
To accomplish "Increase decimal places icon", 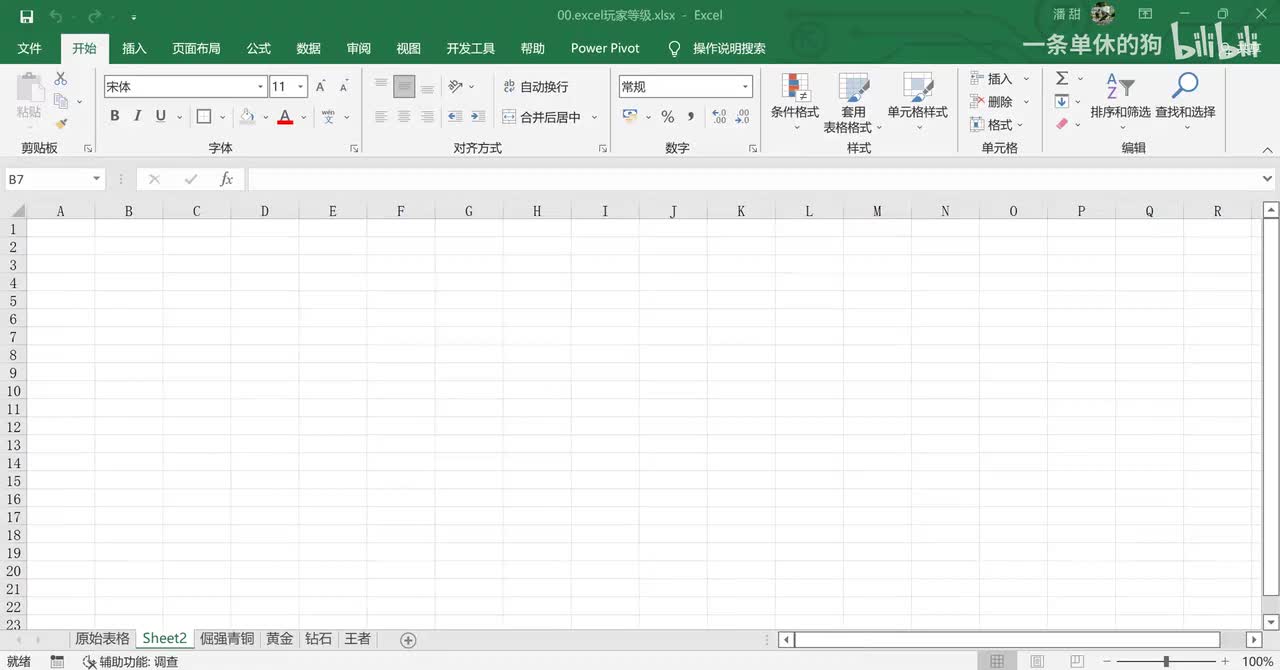I will click(x=719, y=117).
